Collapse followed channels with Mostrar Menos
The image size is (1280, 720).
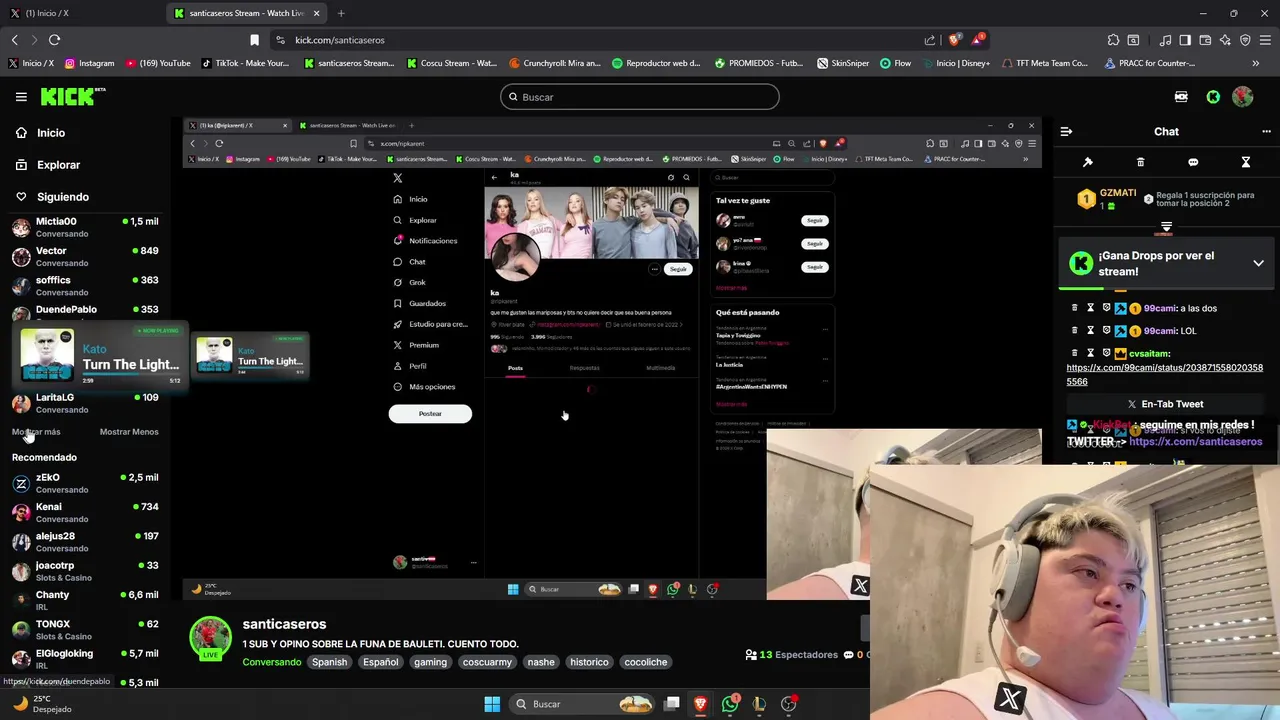(x=129, y=432)
